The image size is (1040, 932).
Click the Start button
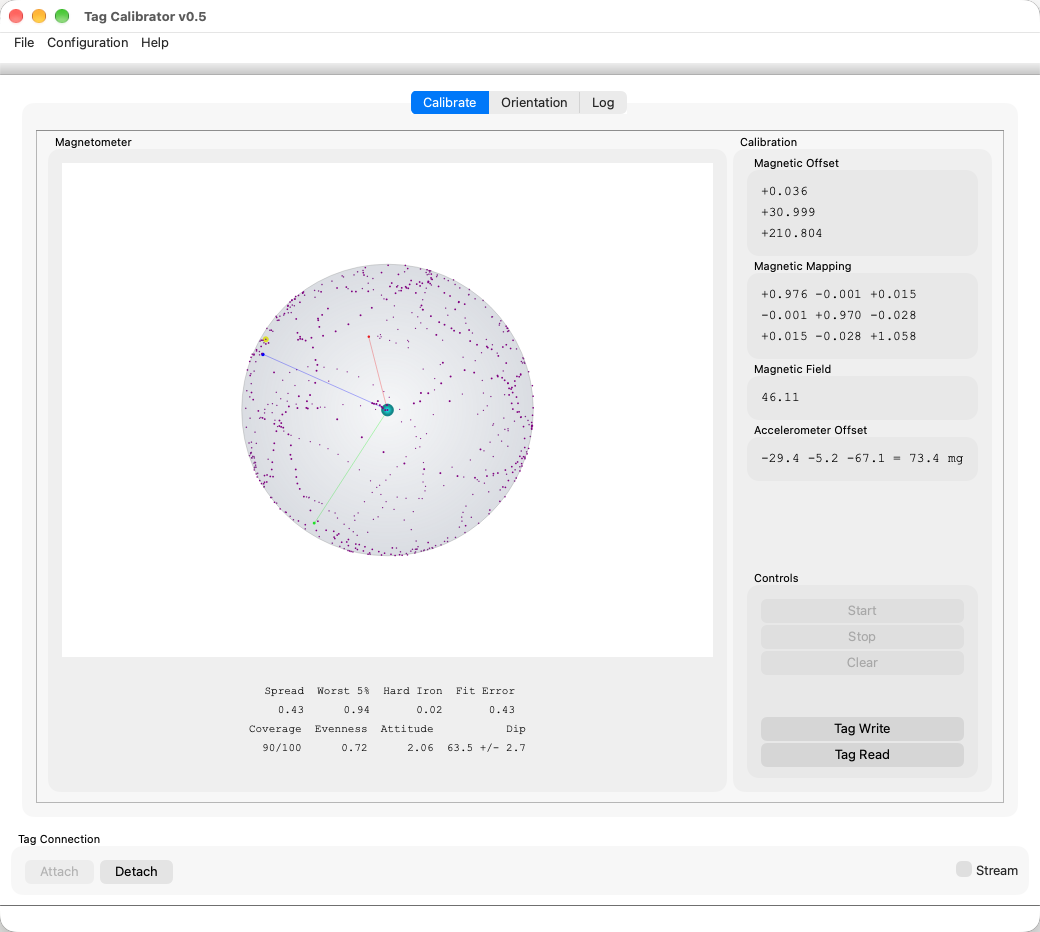click(862, 611)
